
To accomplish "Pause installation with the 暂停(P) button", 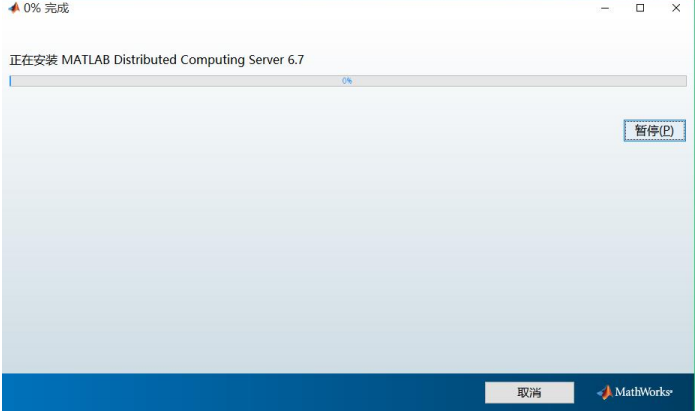I will pyautogui.click(x=655, y=130).
